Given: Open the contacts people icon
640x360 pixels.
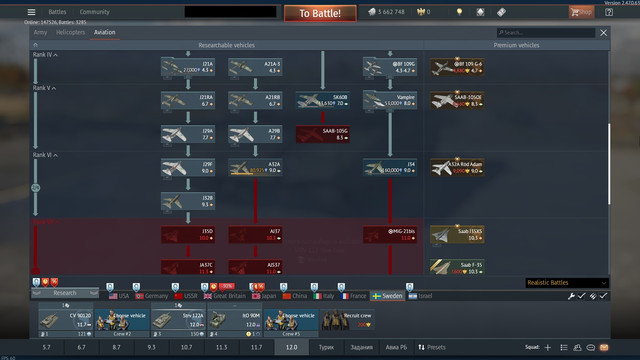Looking at the screenshot, I should point(577,347).
